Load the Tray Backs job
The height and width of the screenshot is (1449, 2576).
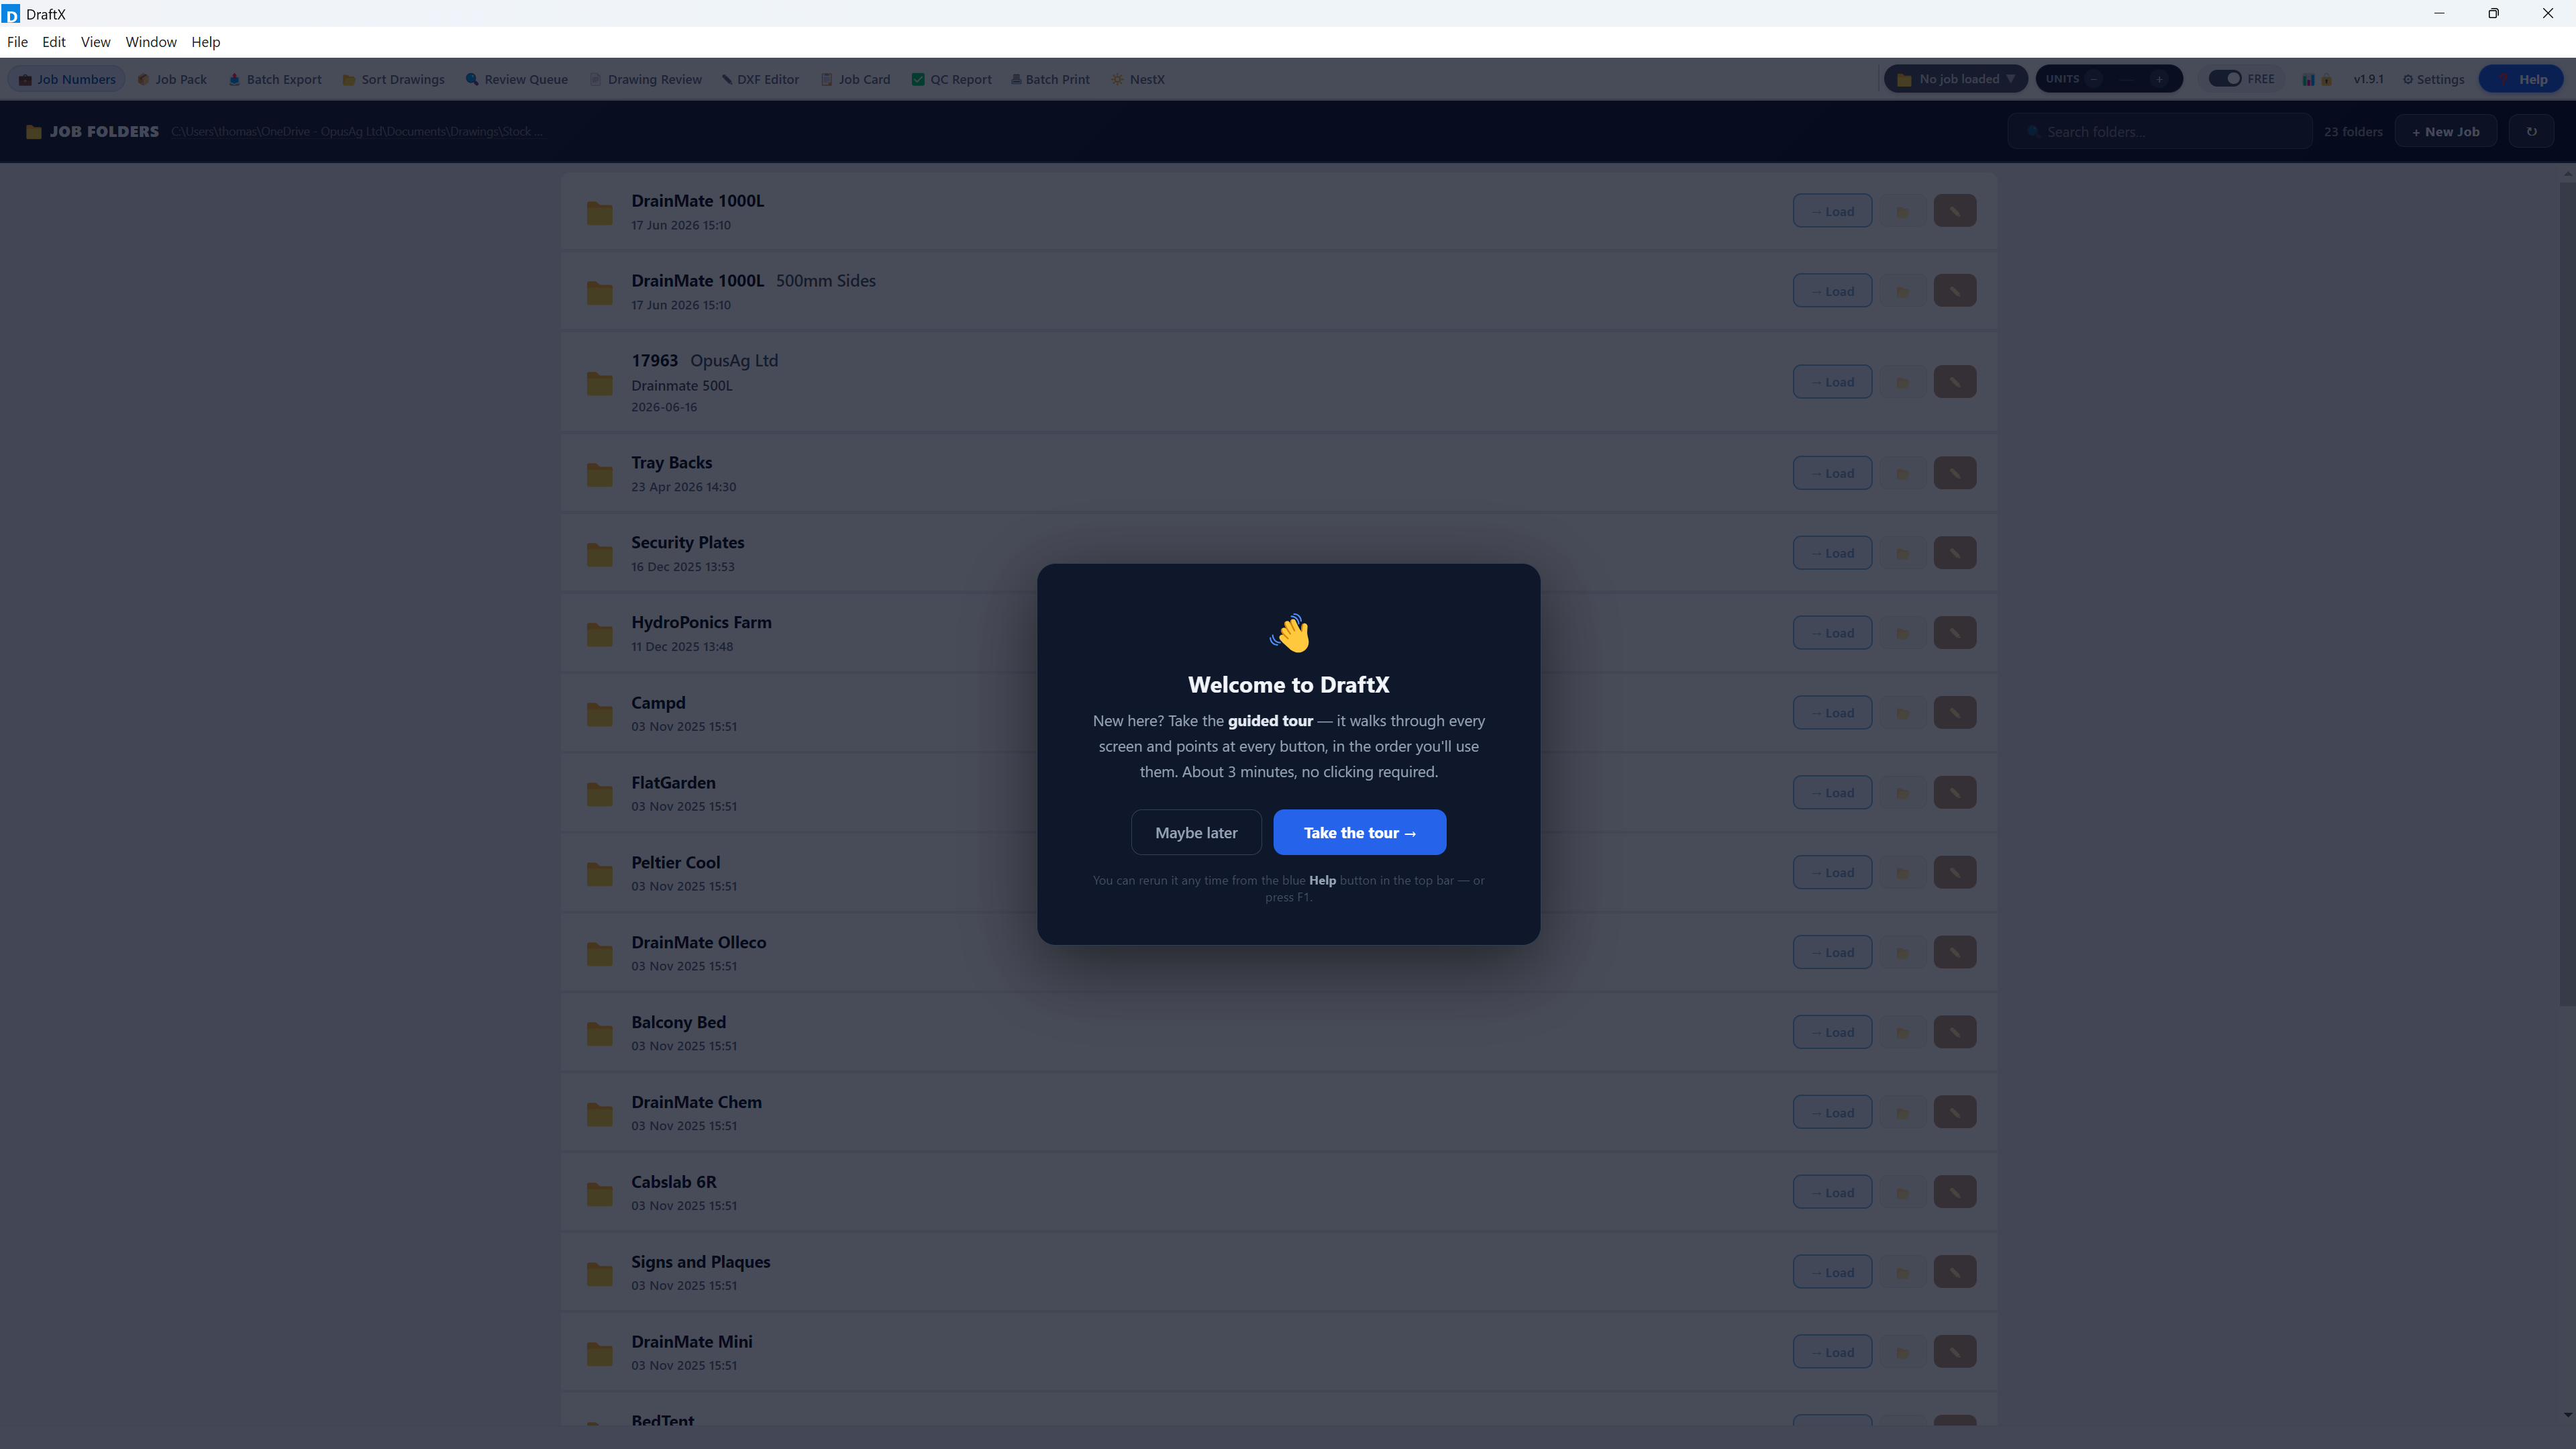[1832, 473]
